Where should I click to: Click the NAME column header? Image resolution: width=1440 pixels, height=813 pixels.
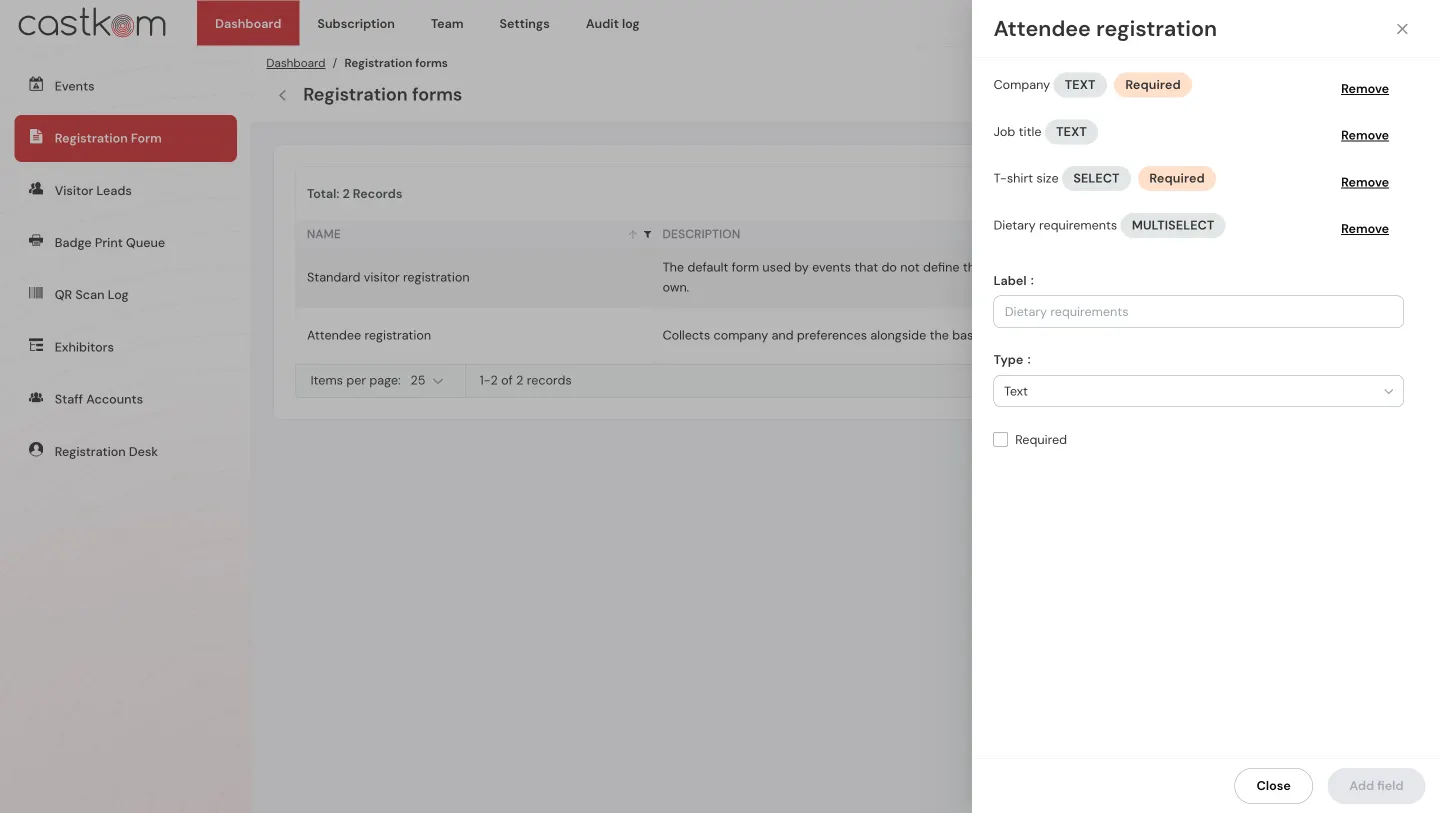pos(324,234)
